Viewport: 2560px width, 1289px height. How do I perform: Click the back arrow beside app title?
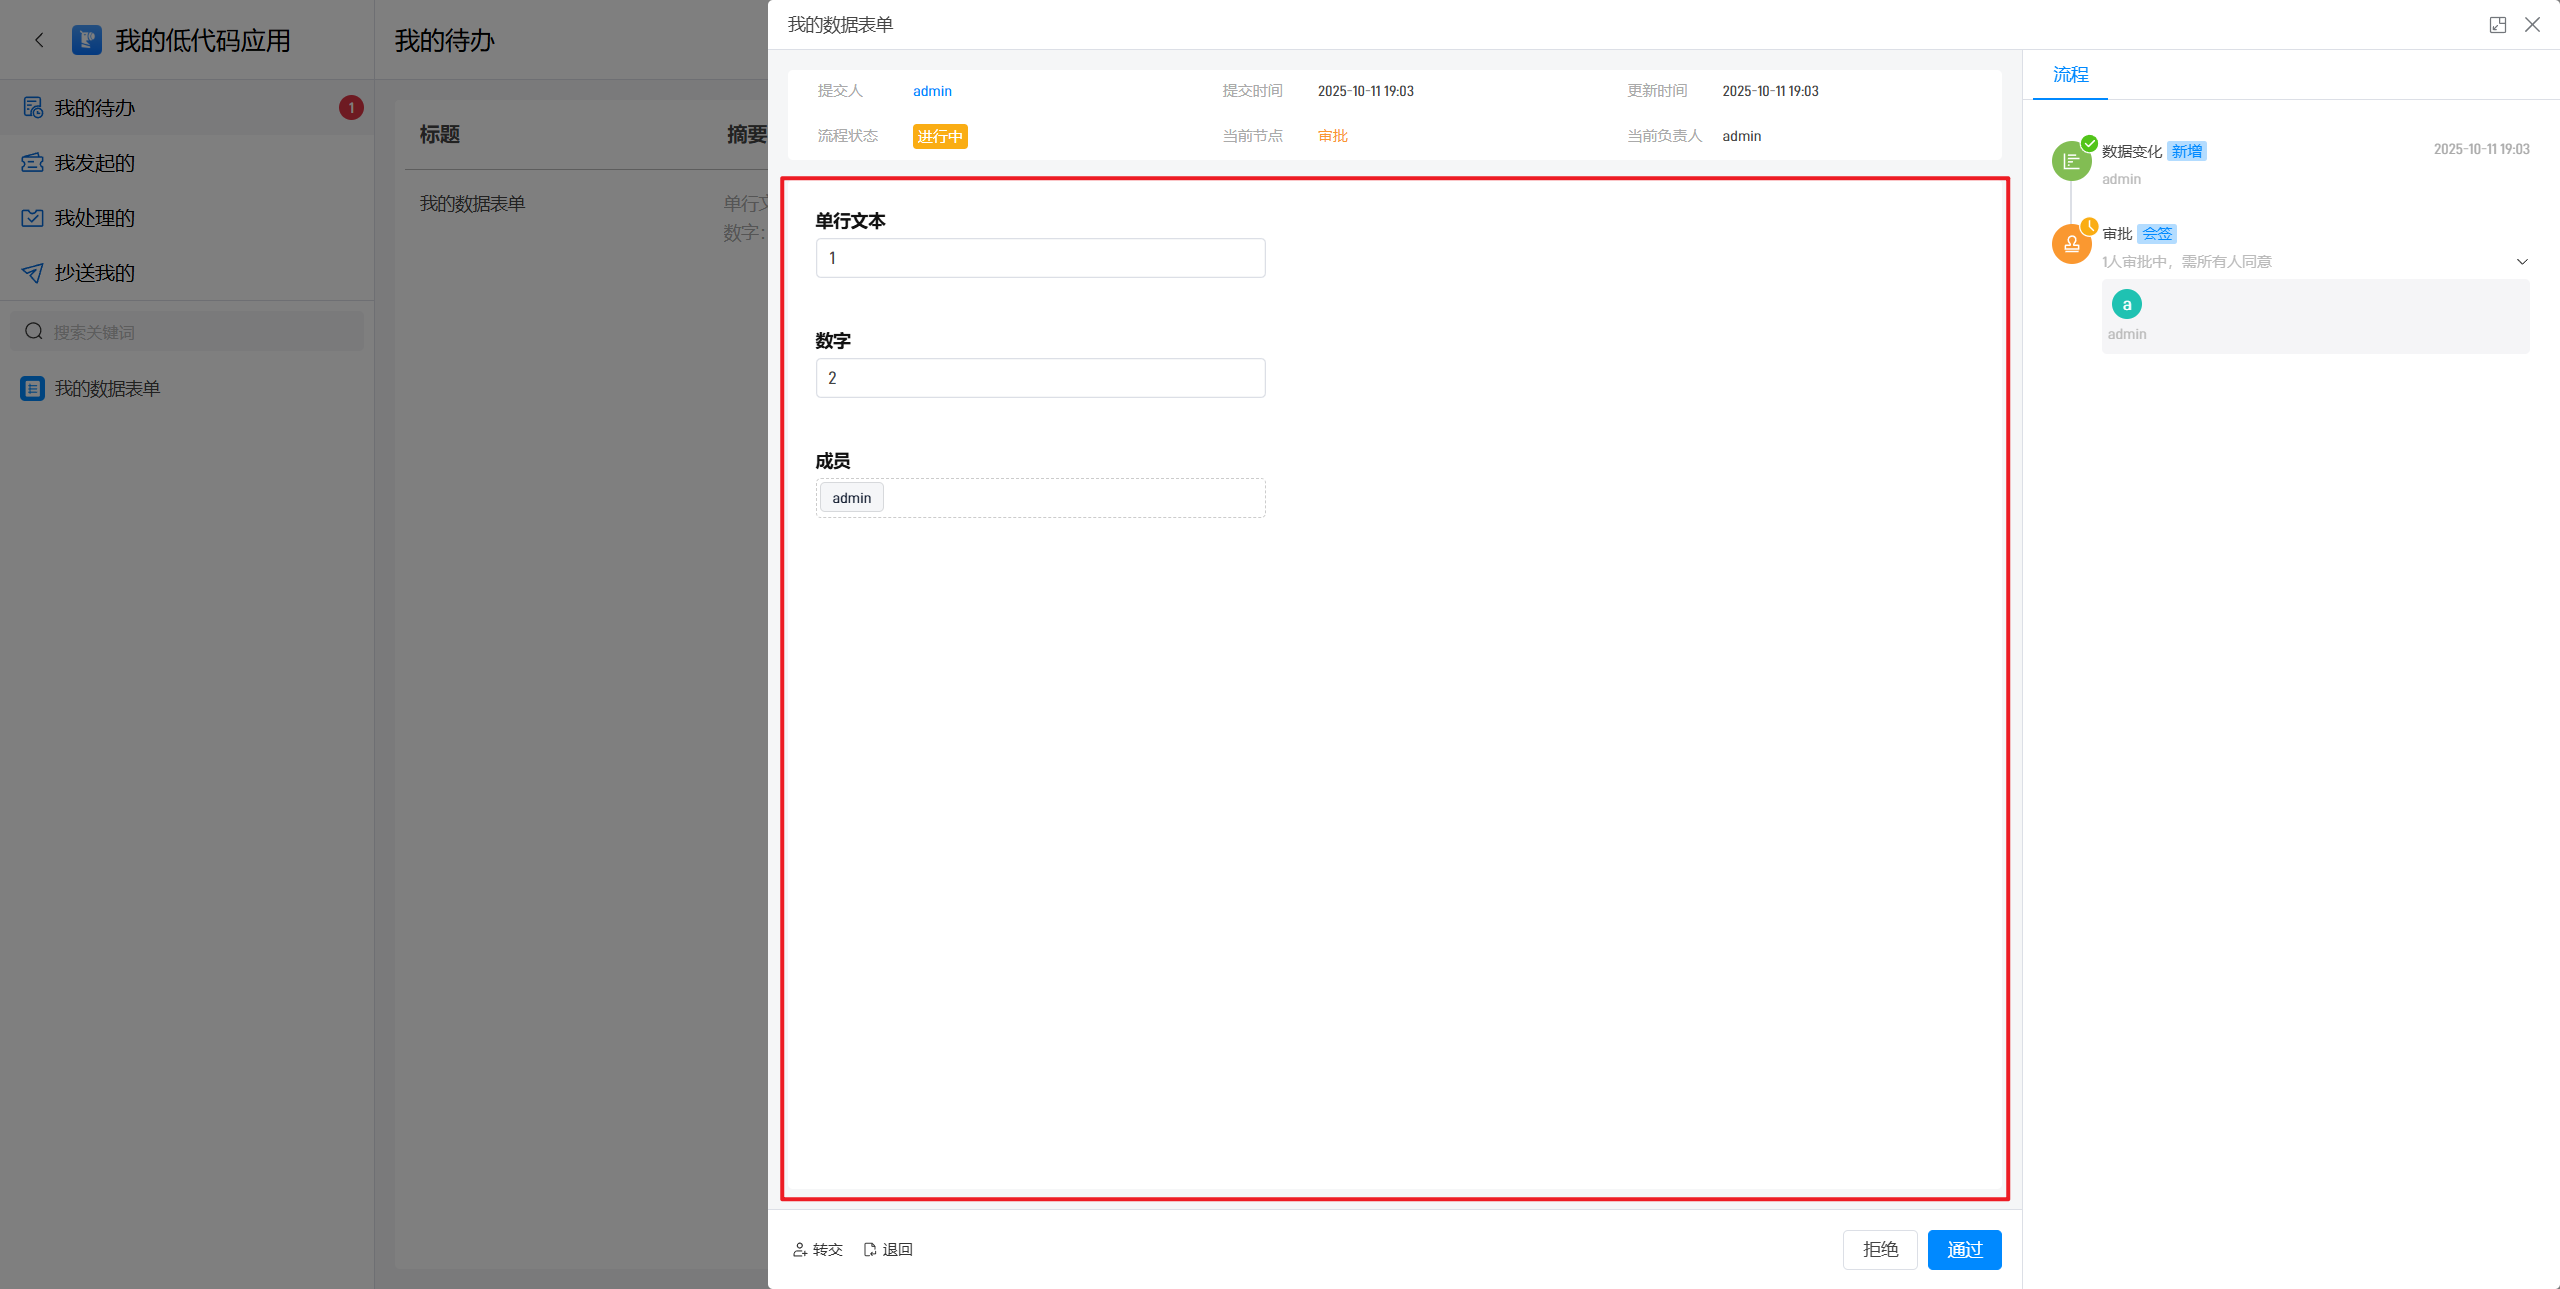(x=39, y=40)
